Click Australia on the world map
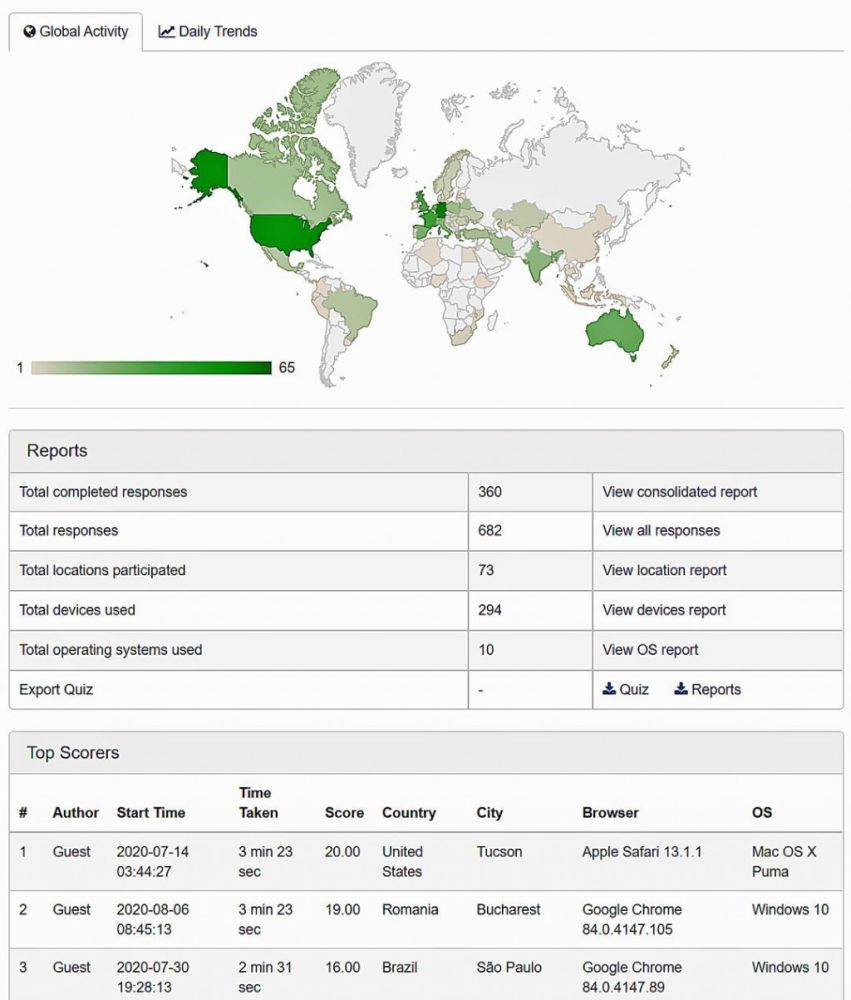851x1000 pixels. (x=614, y=332)
